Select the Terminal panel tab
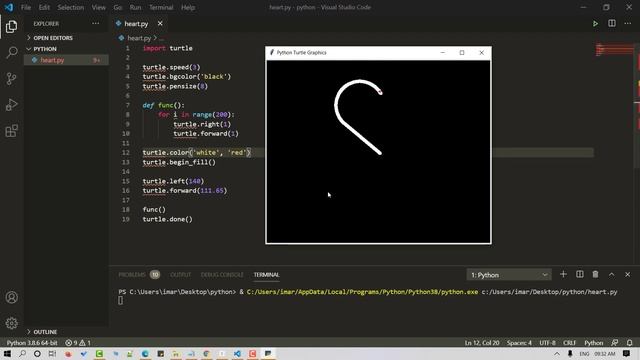The image size is (640, 360). pos(266,275)
